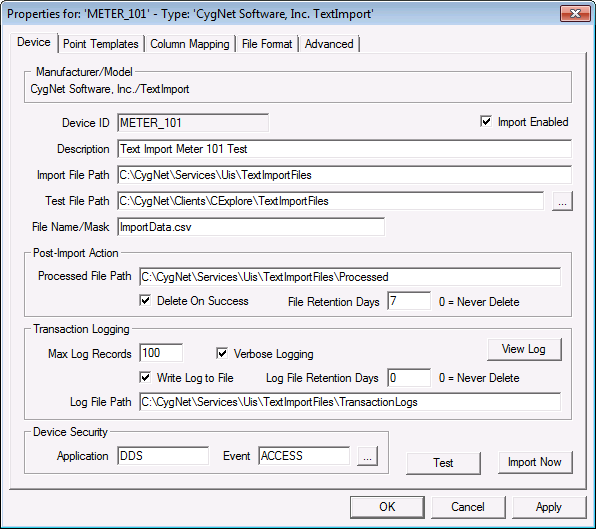This screenshot has height=529, width=596.
Task: Uncheck the Import Enabled checkbox
Action: (x=486, y=122)
